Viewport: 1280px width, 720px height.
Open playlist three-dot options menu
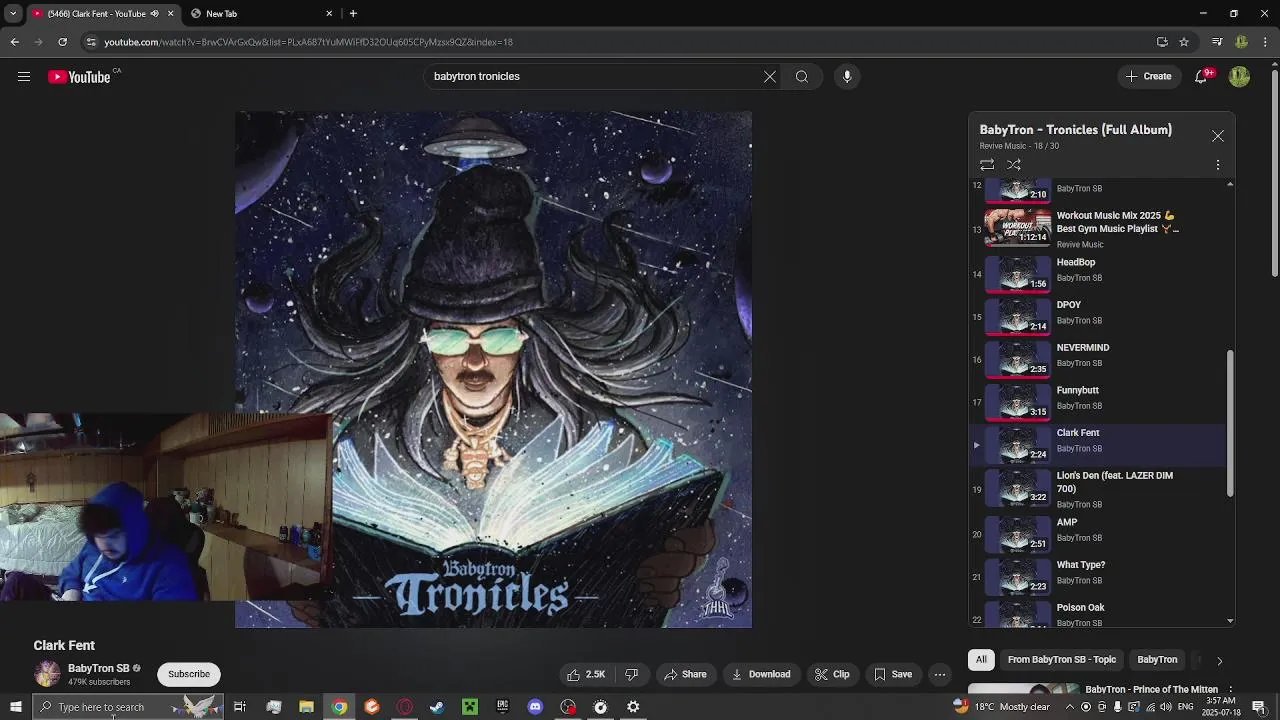[1218, 165]
